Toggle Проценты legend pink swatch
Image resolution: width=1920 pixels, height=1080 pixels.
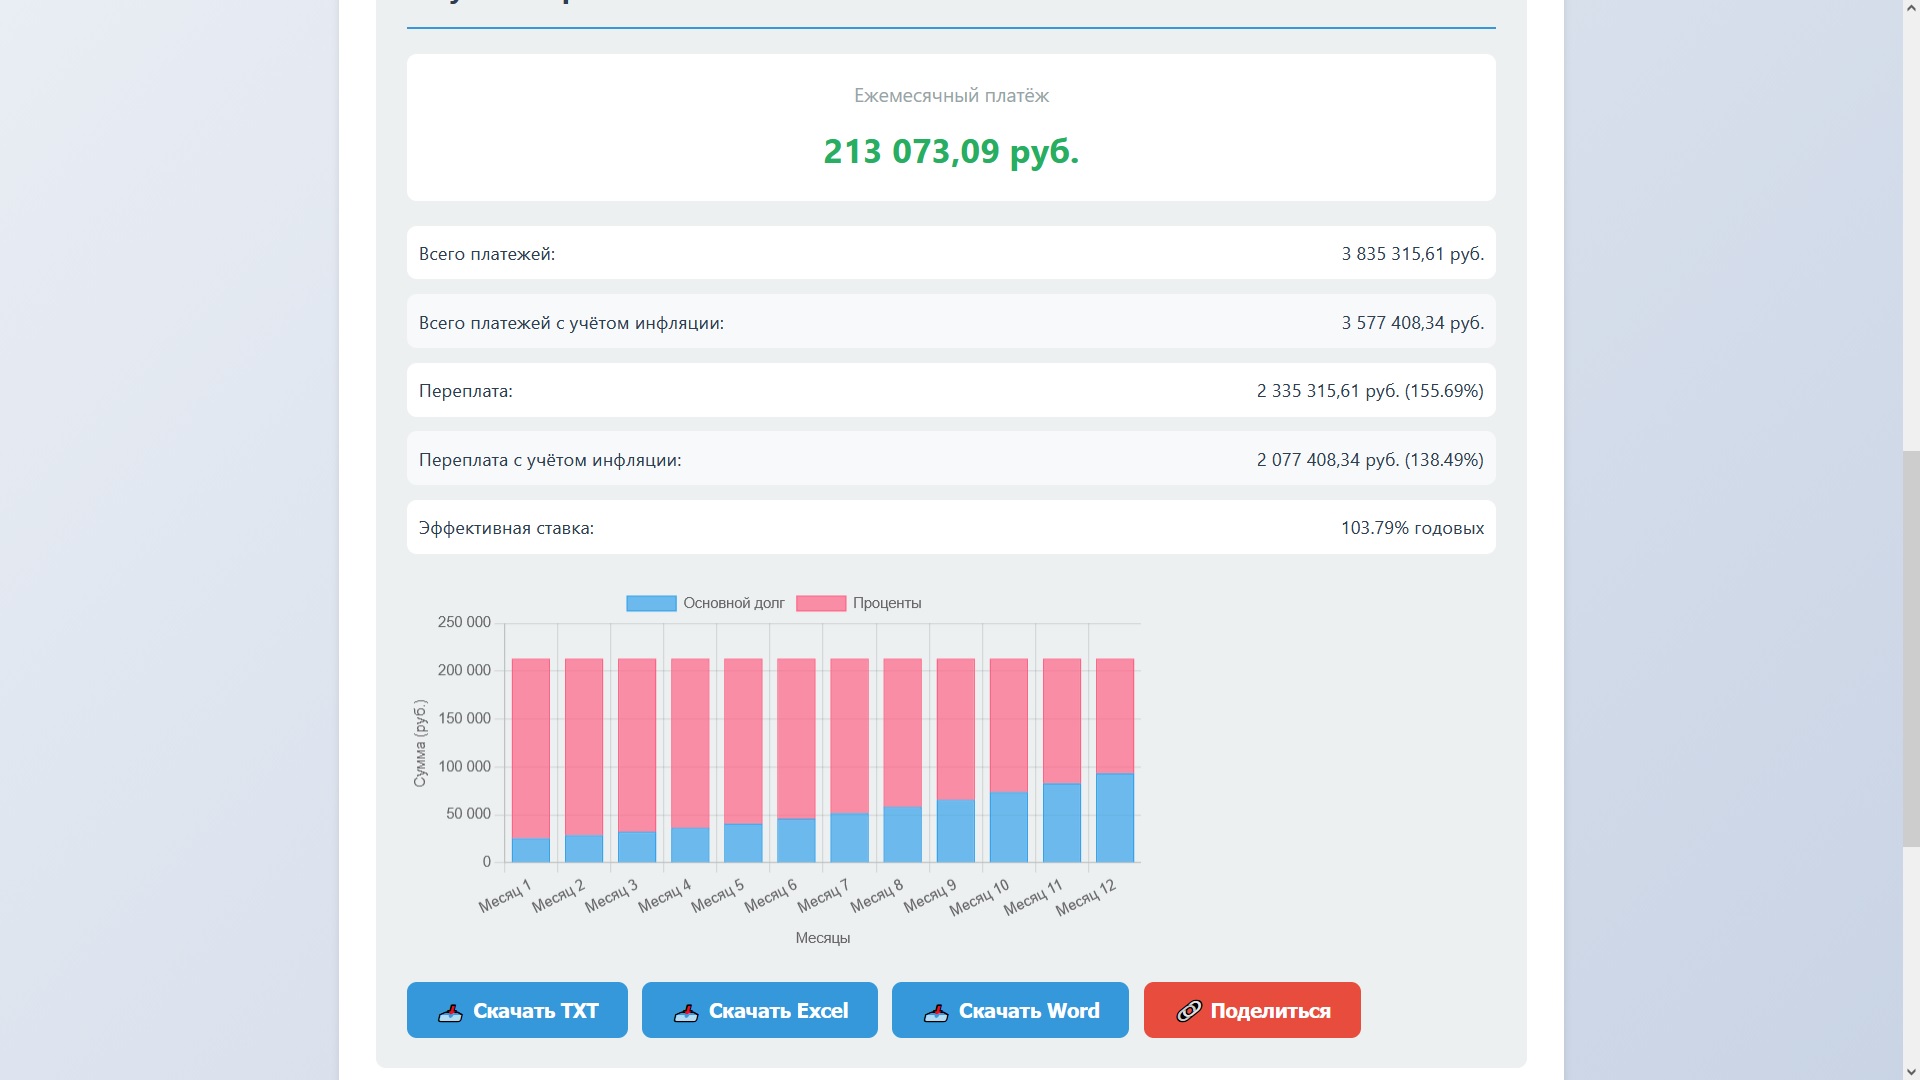click(x=821, y=603)
